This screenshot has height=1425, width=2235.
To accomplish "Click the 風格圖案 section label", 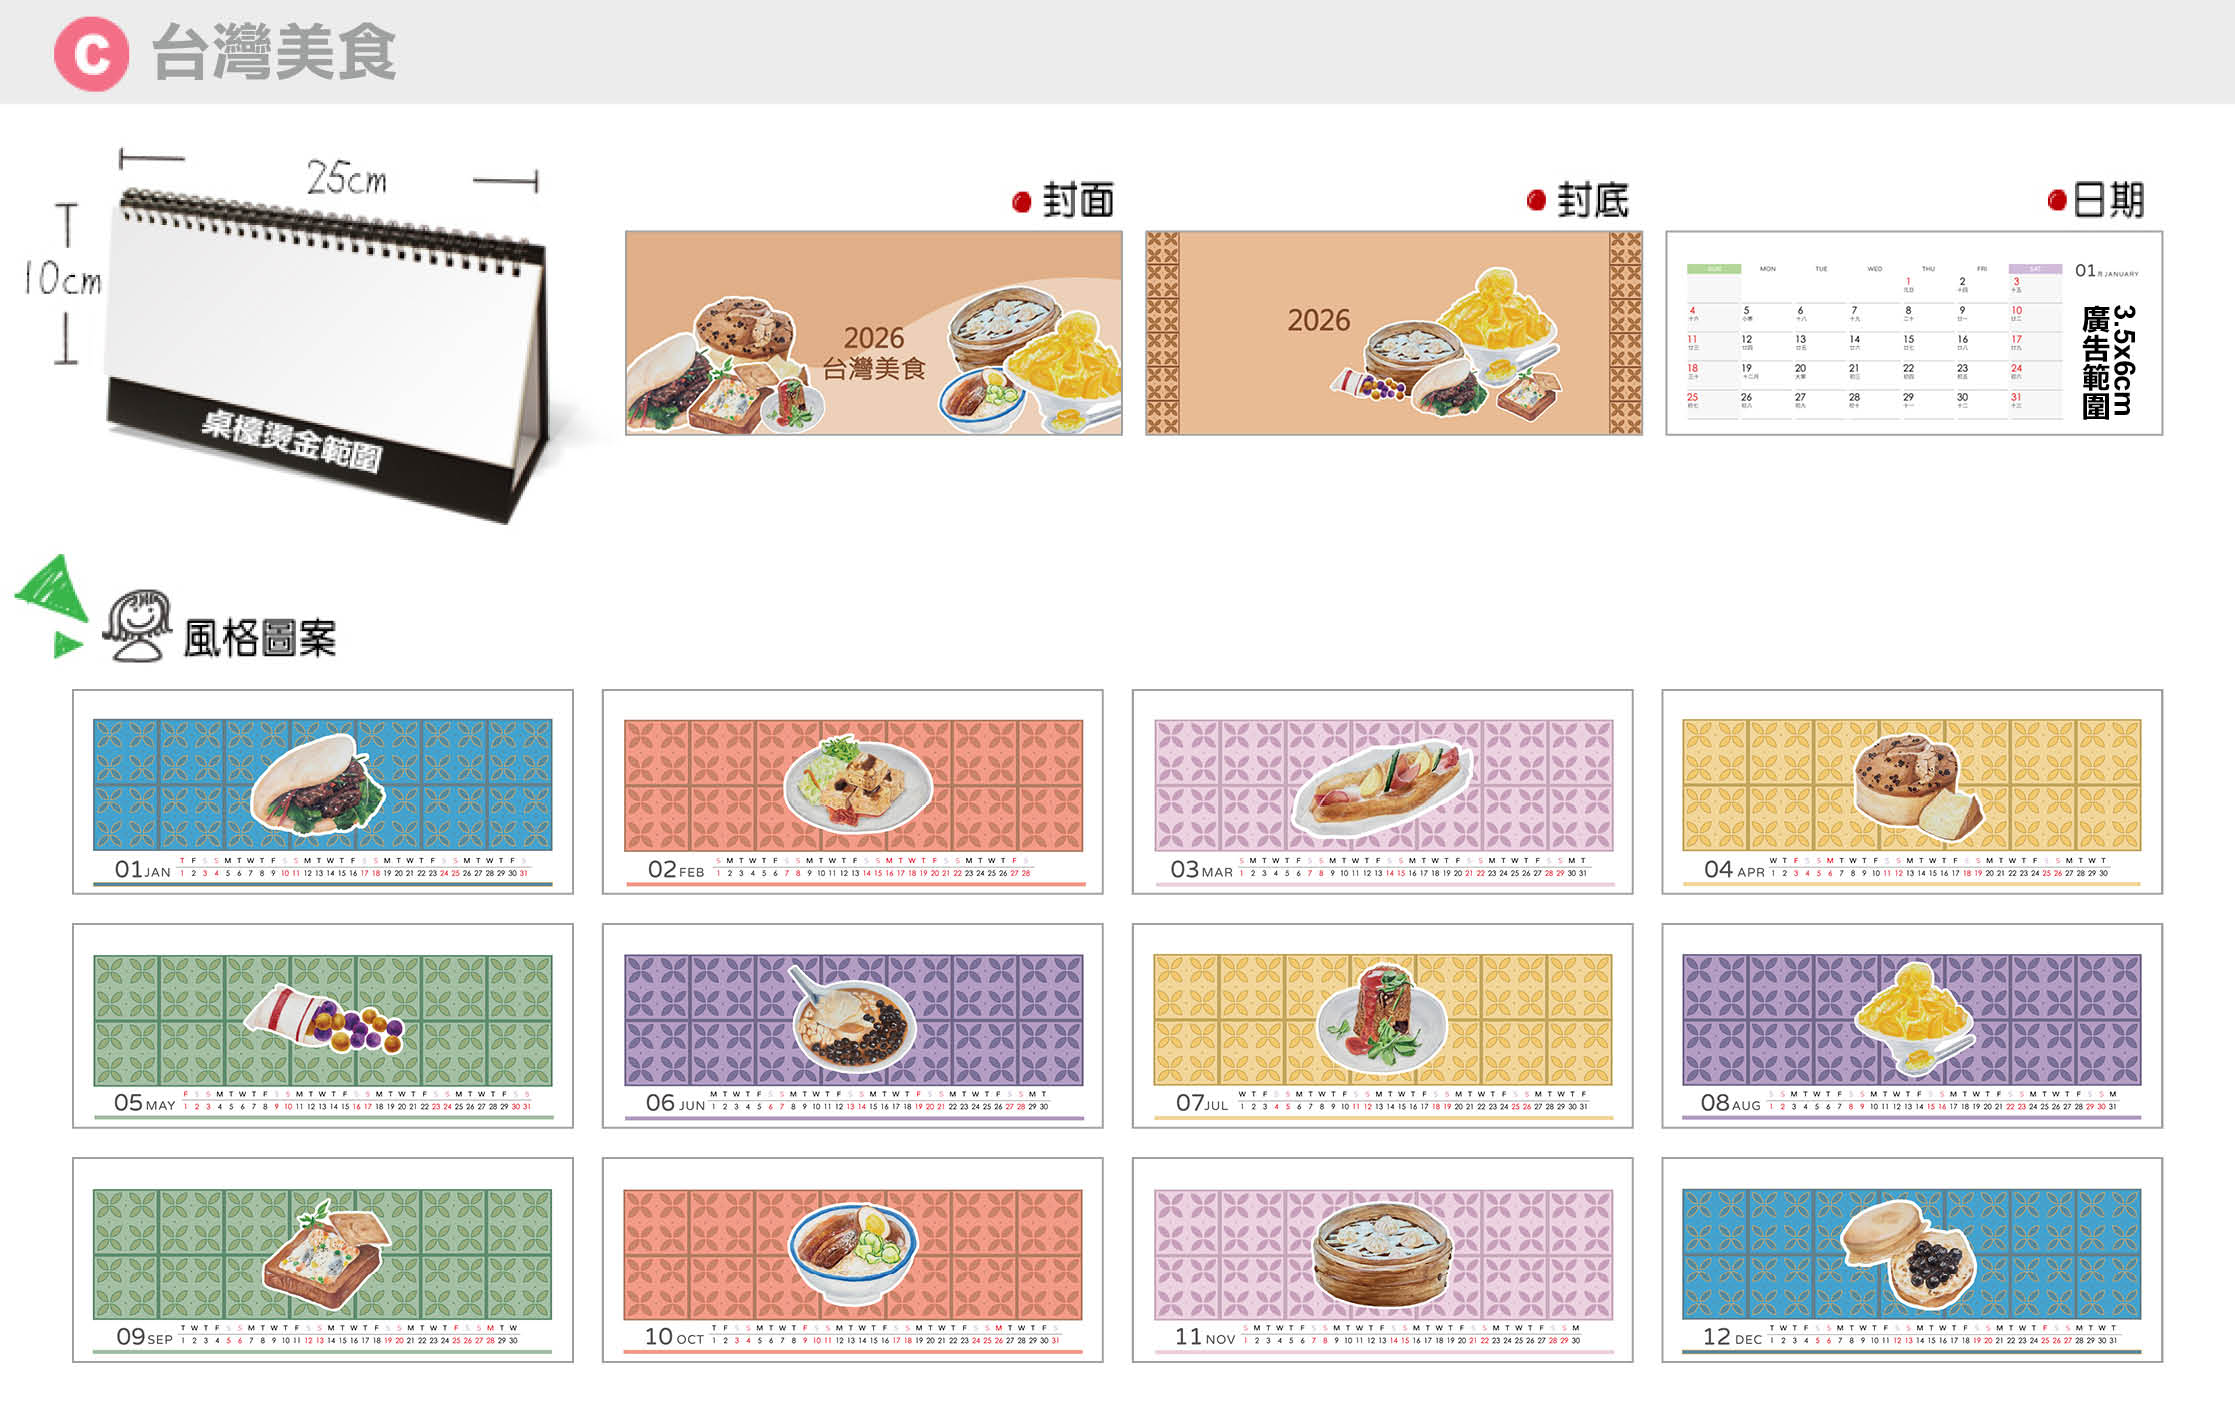I will pyautogui.click(x=260, y=638).
